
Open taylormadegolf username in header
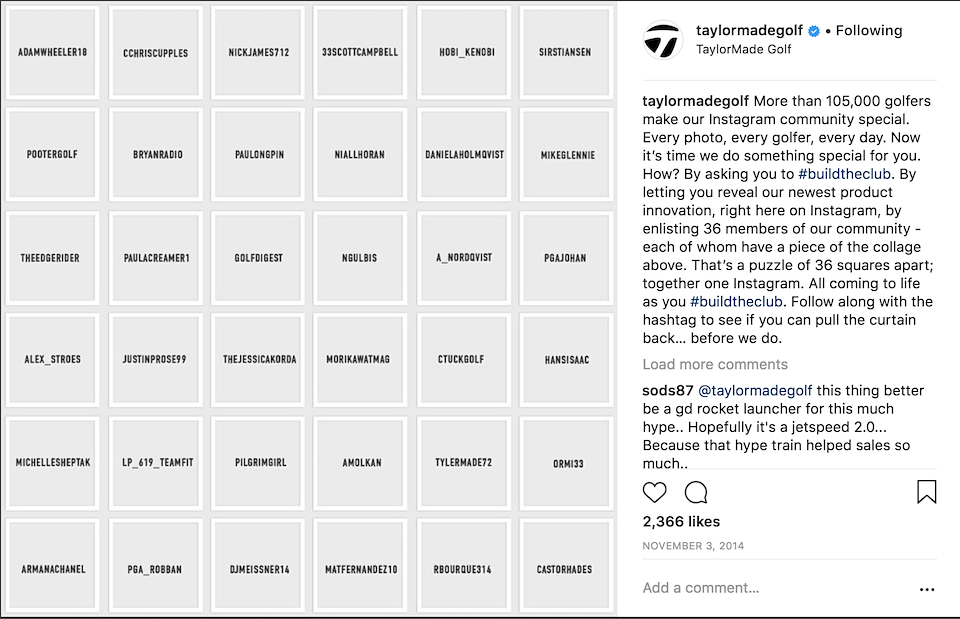(748, 31)
